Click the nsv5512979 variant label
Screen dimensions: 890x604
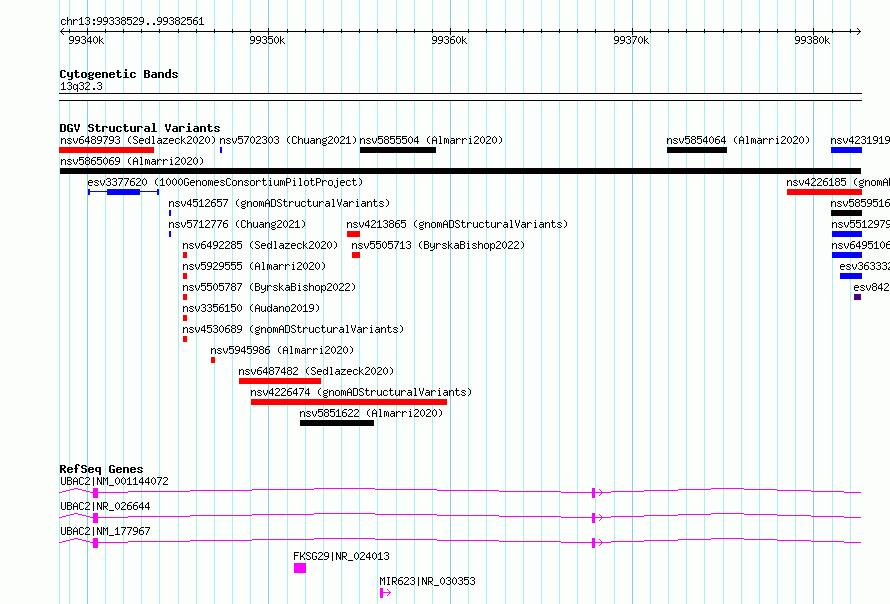click(x=860, y=224)
